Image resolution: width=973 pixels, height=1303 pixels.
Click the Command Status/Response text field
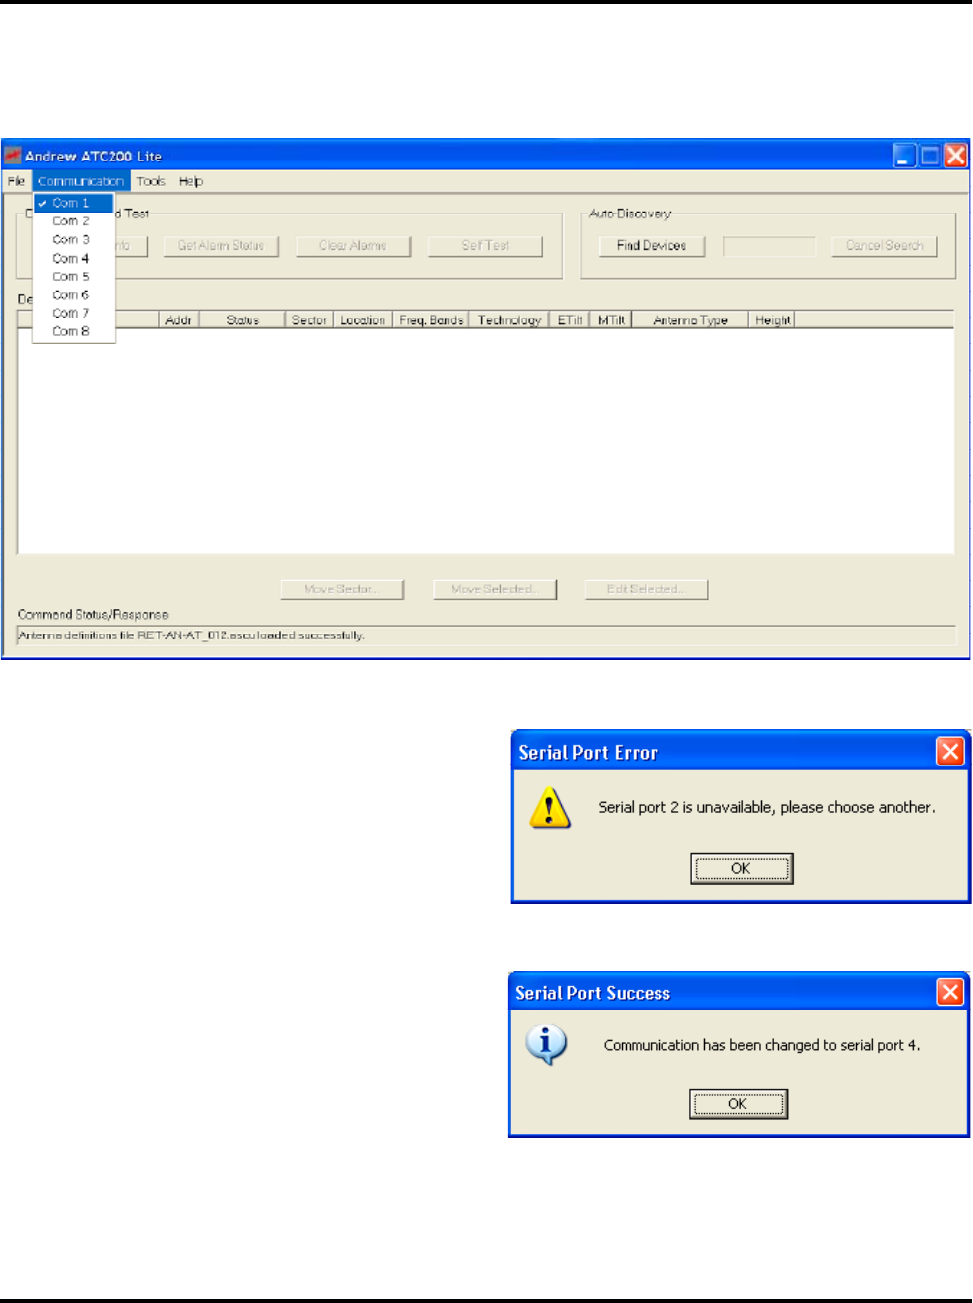486,635
